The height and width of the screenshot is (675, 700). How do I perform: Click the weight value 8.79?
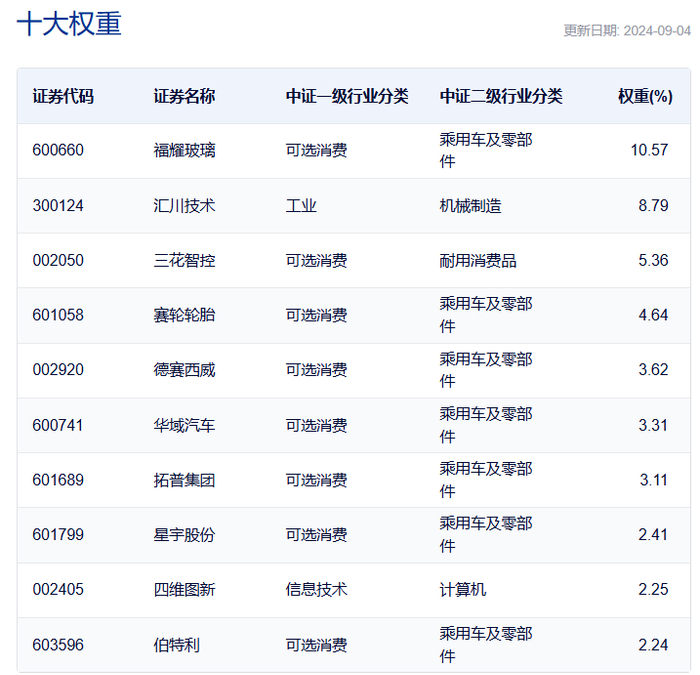coord(653,206)
